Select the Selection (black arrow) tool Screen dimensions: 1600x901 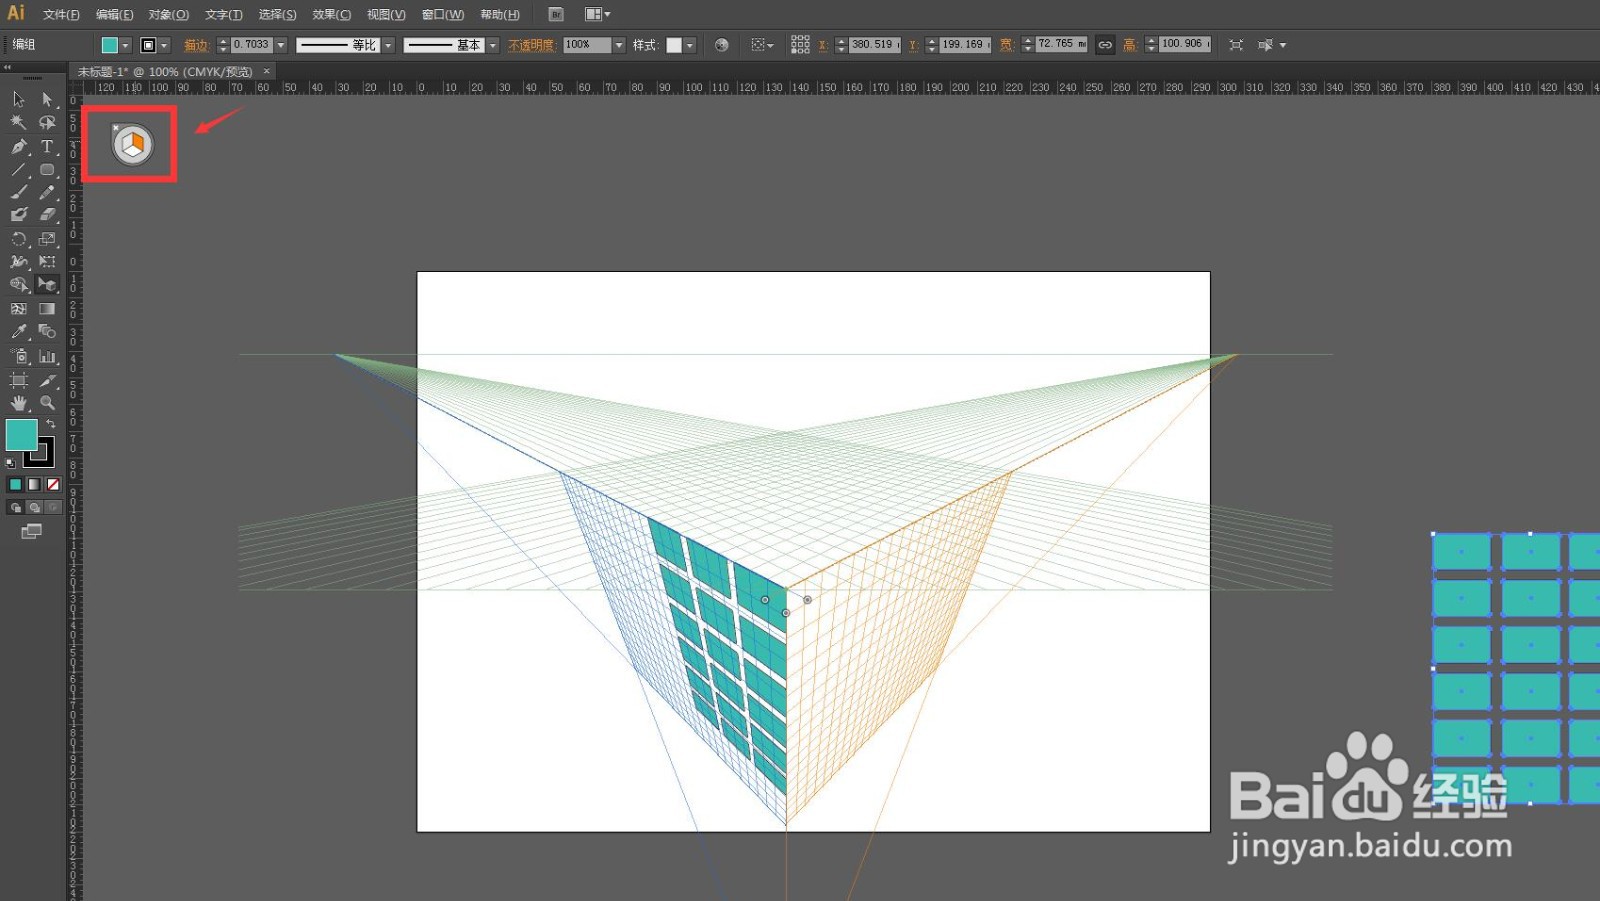[18, 99]
